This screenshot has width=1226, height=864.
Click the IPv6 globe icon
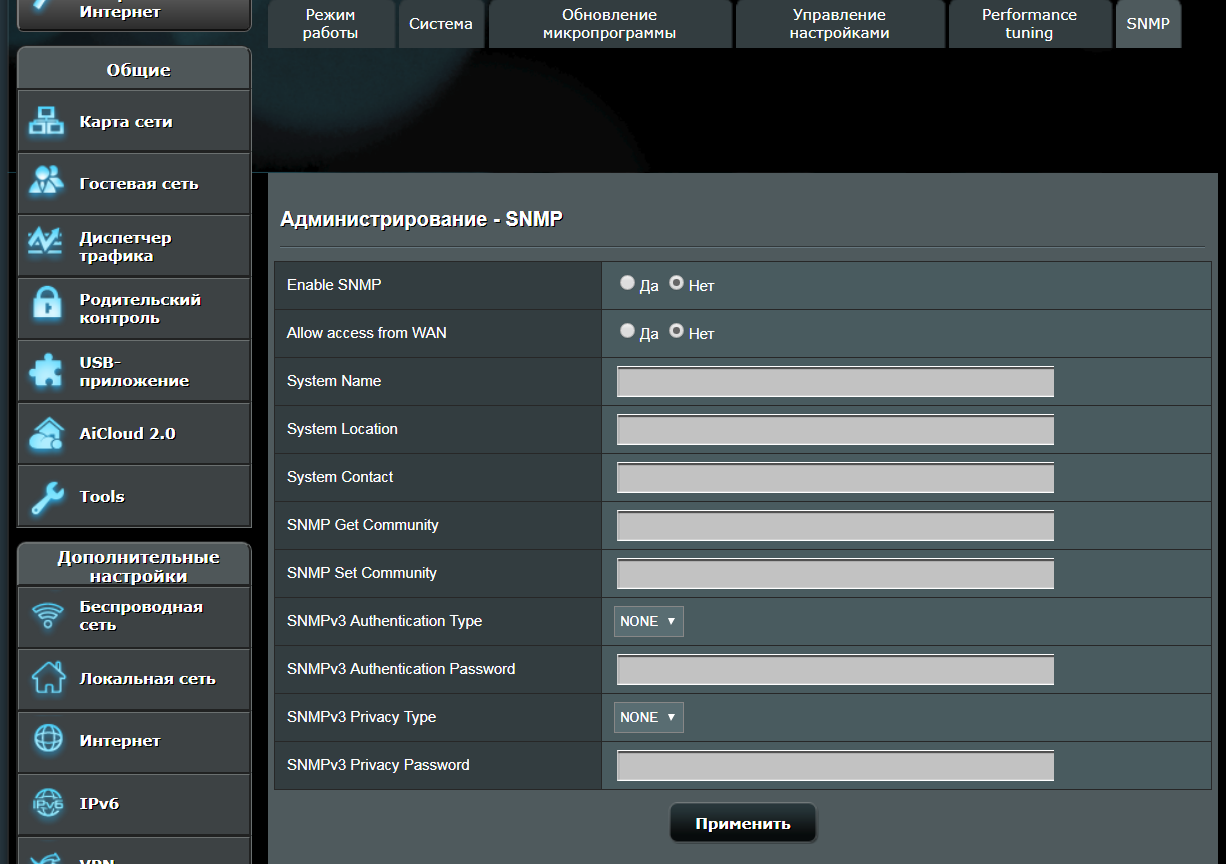click(46, 803)
